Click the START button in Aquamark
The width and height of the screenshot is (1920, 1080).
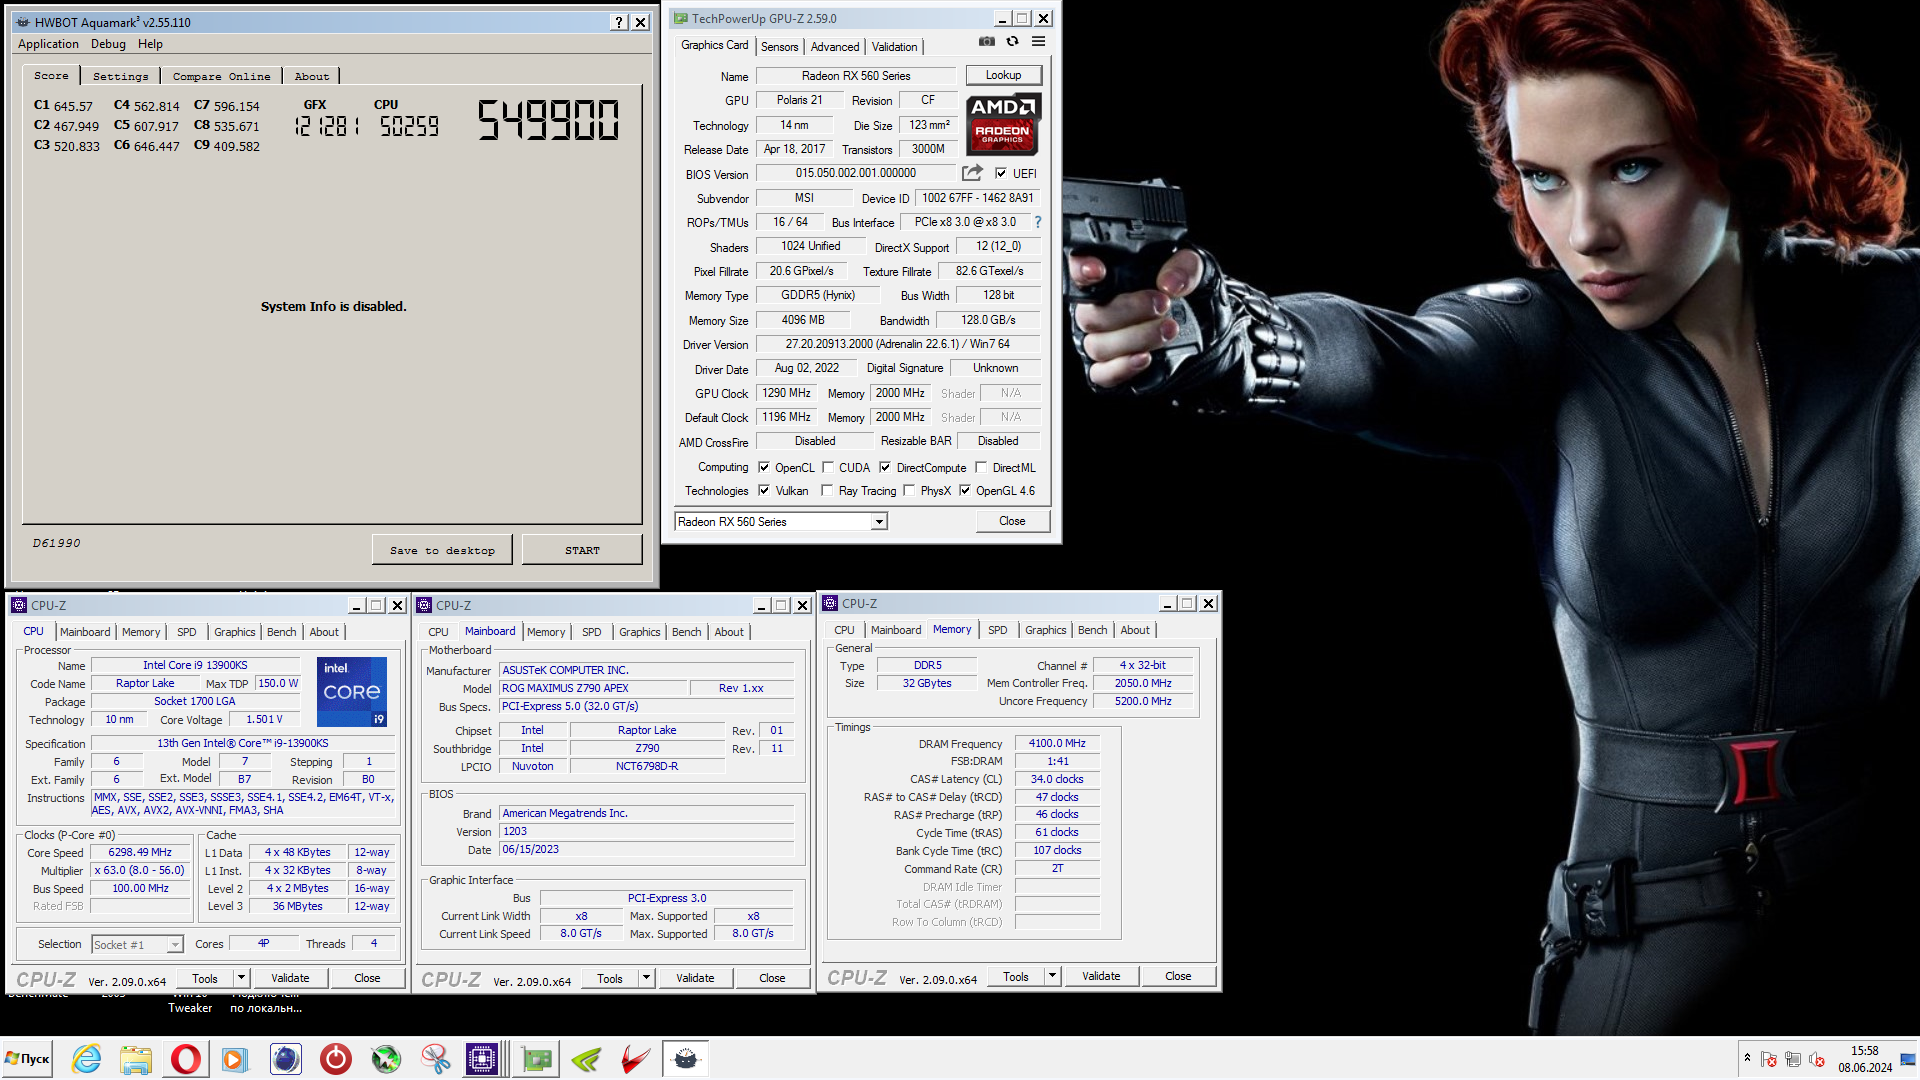(x=582, y=550)
